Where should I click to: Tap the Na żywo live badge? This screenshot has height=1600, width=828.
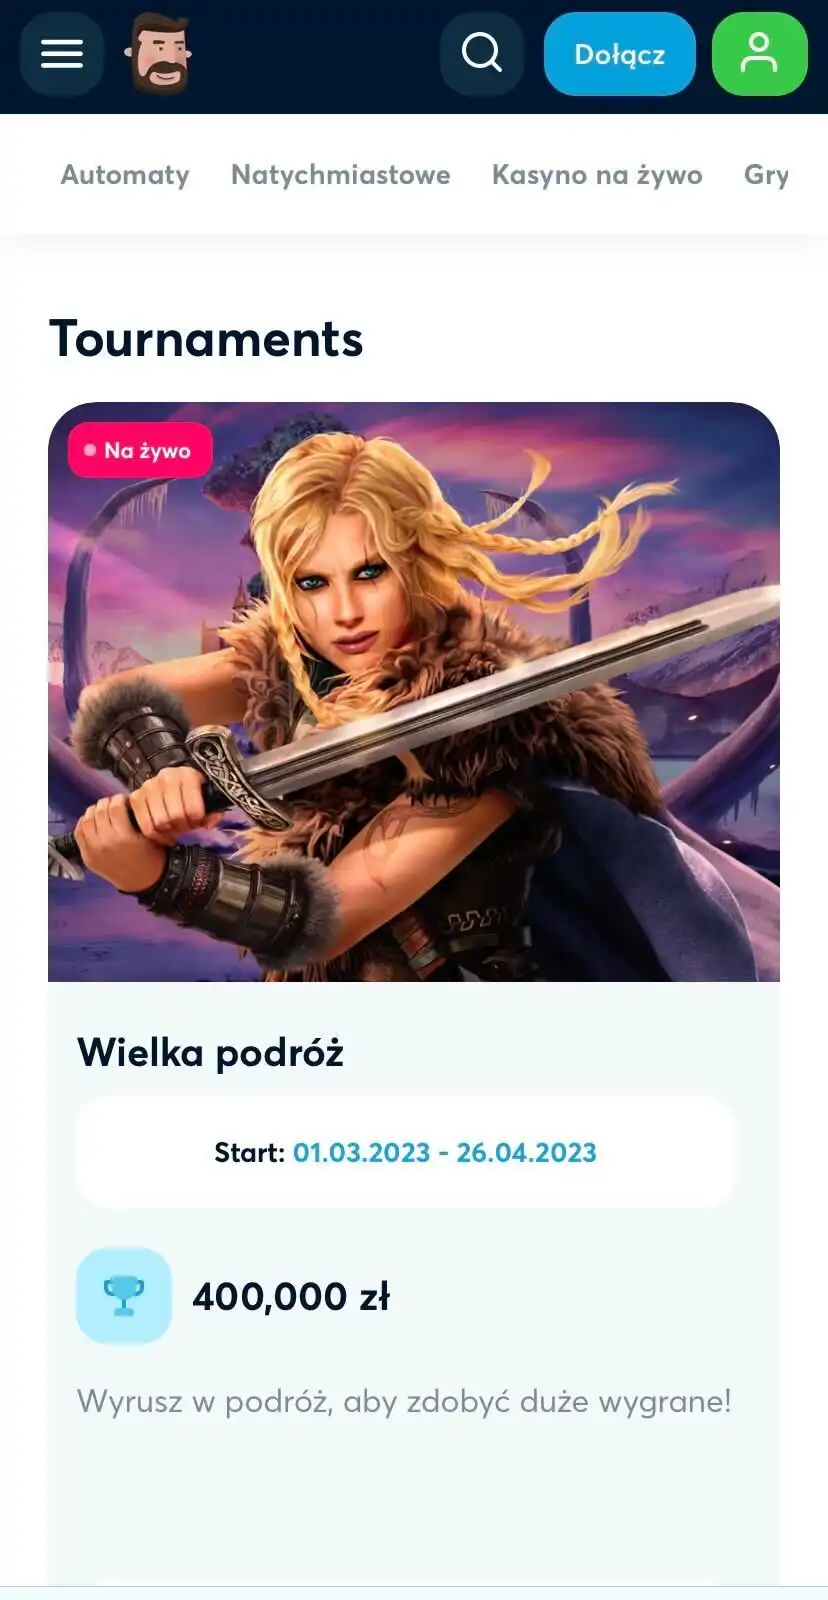point(140,450)
